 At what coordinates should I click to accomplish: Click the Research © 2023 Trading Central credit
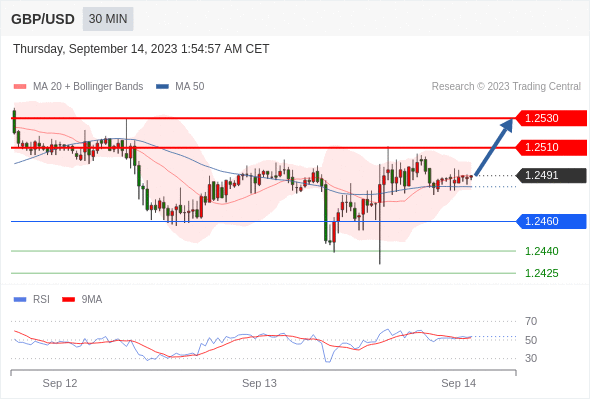506,87
